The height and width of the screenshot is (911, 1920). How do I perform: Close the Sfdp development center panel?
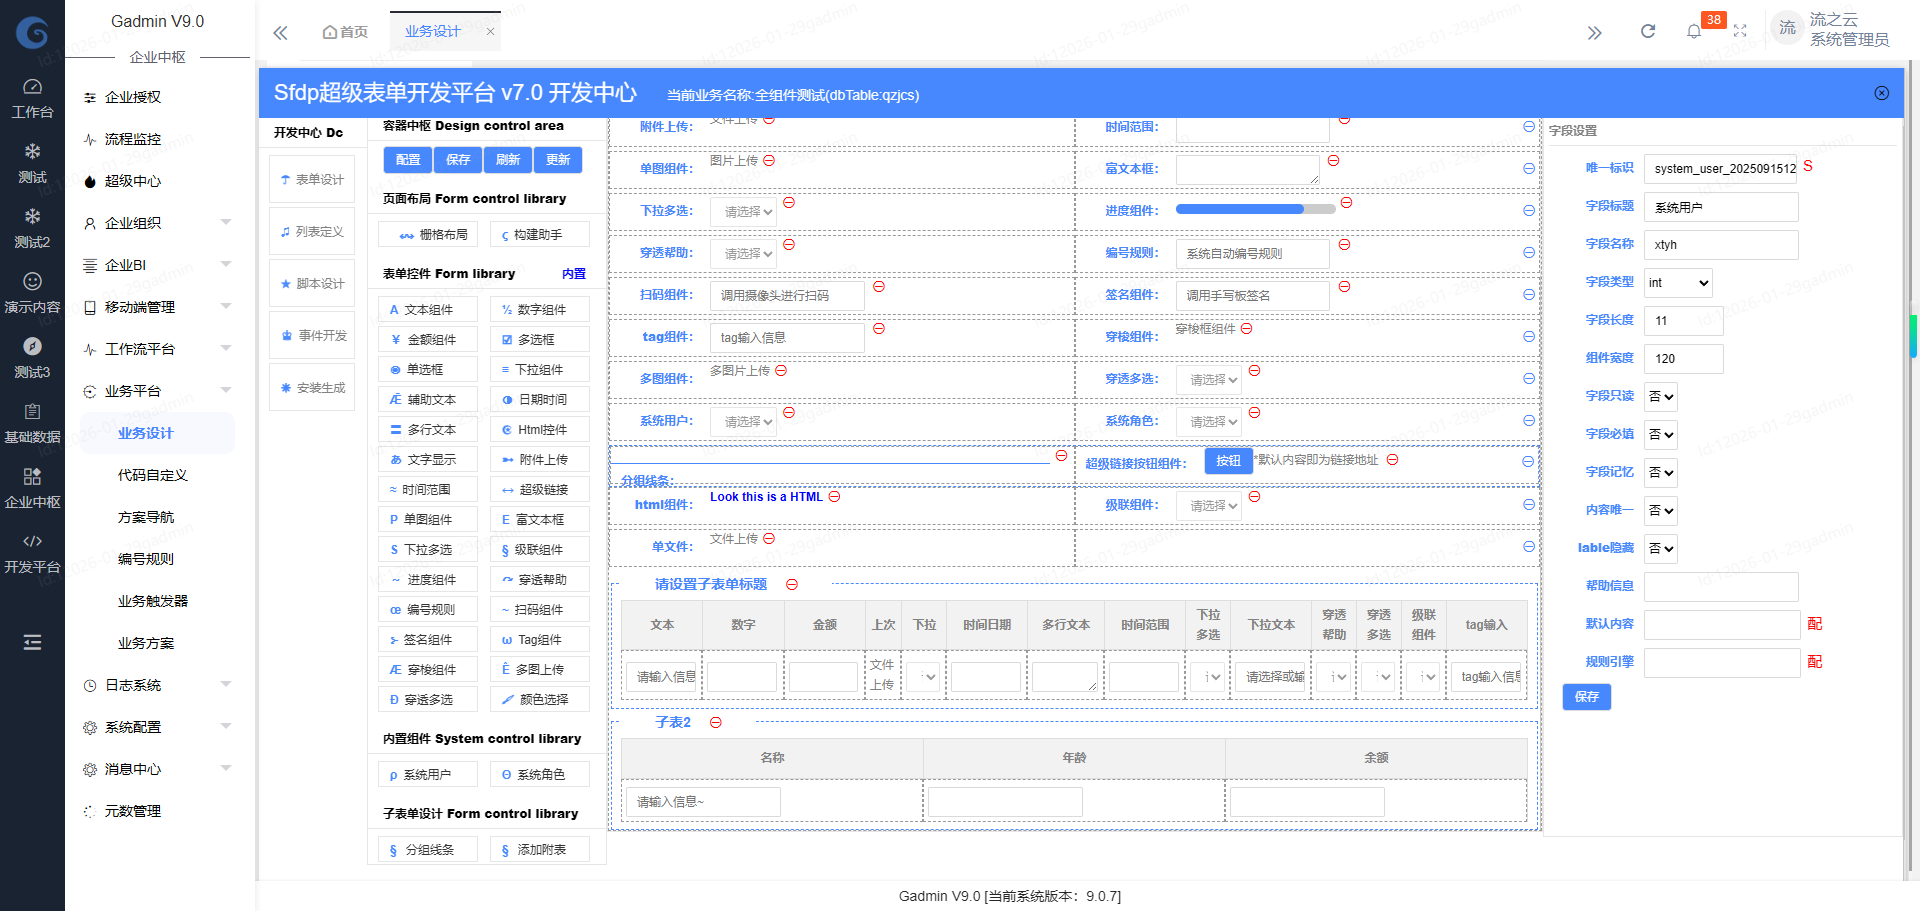1881,93
